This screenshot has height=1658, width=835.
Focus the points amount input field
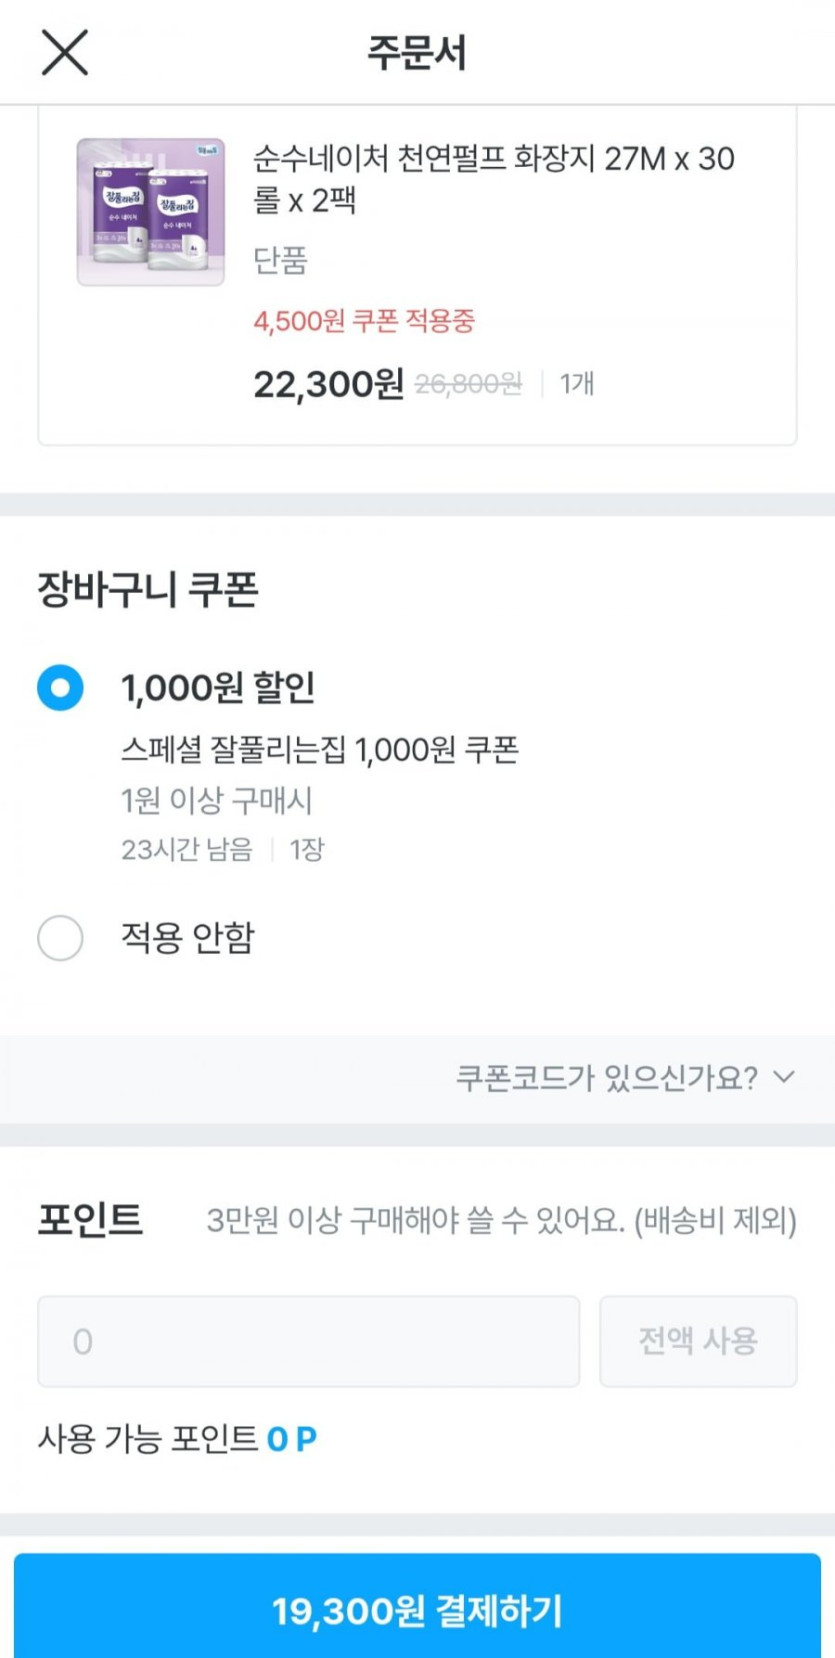308,1341
